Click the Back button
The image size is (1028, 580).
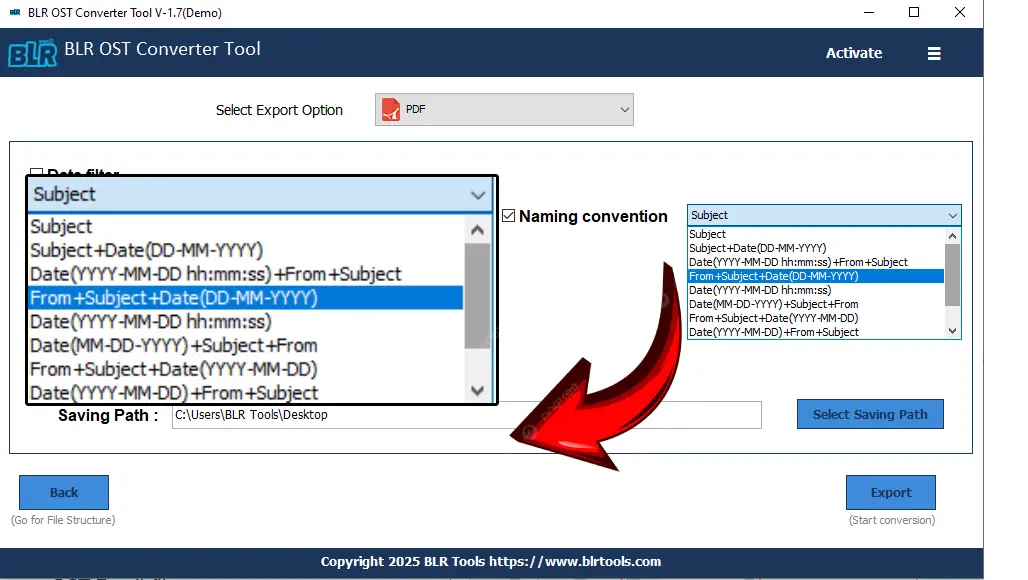64,492
